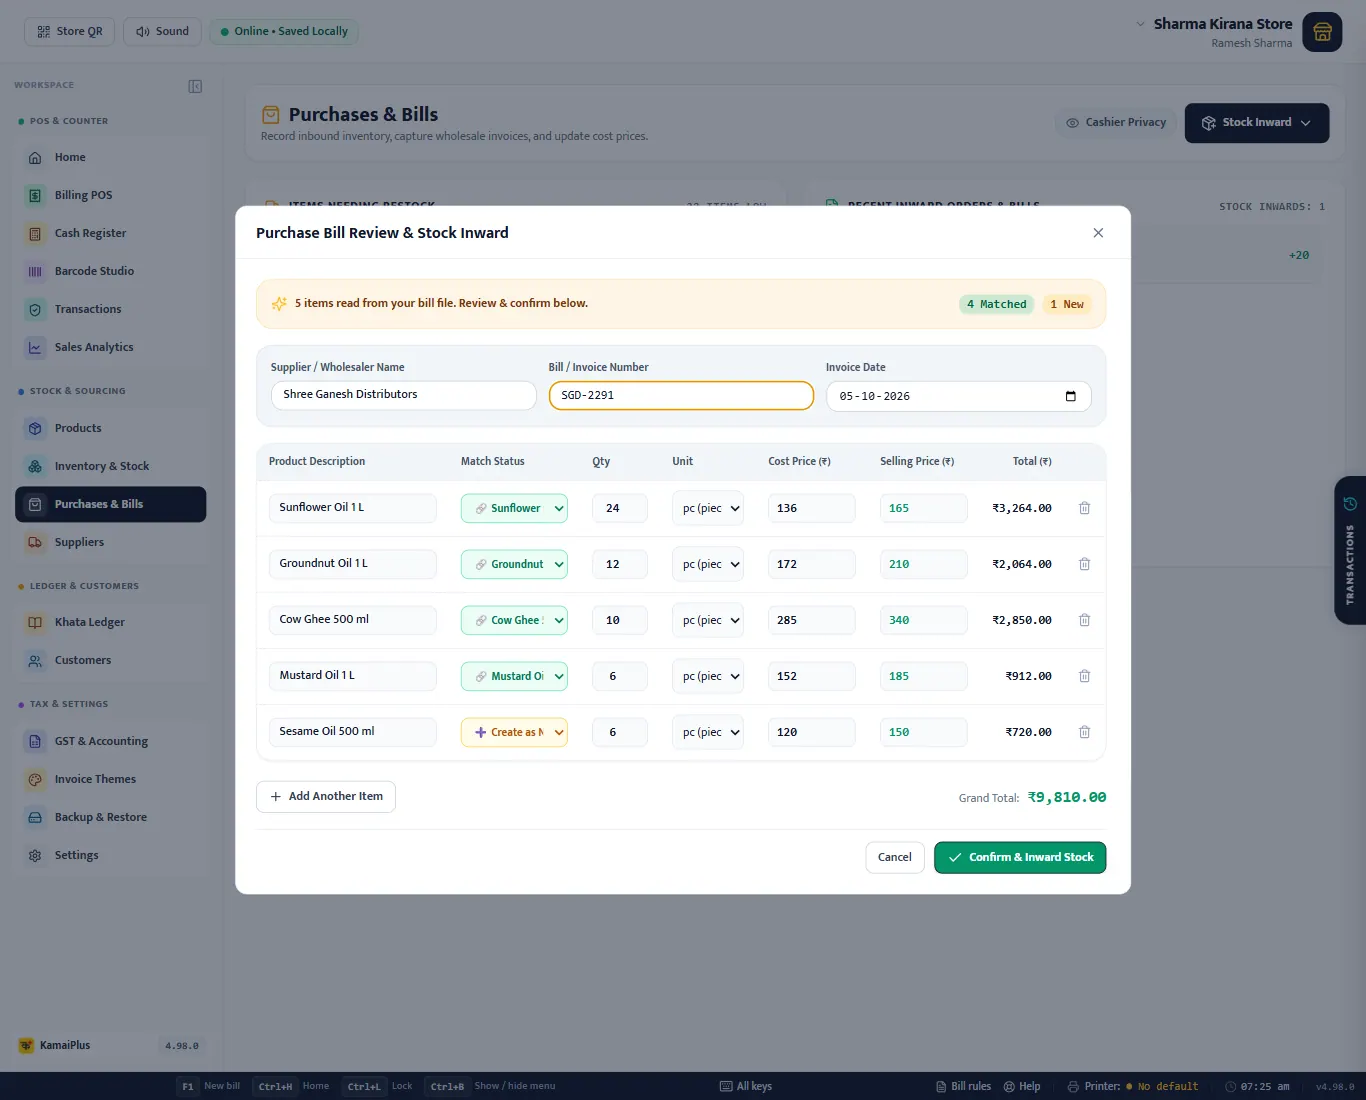Open Barcode Studio in sidebar
This screenshot has height=1100, width=1366.
pos(110,271)
